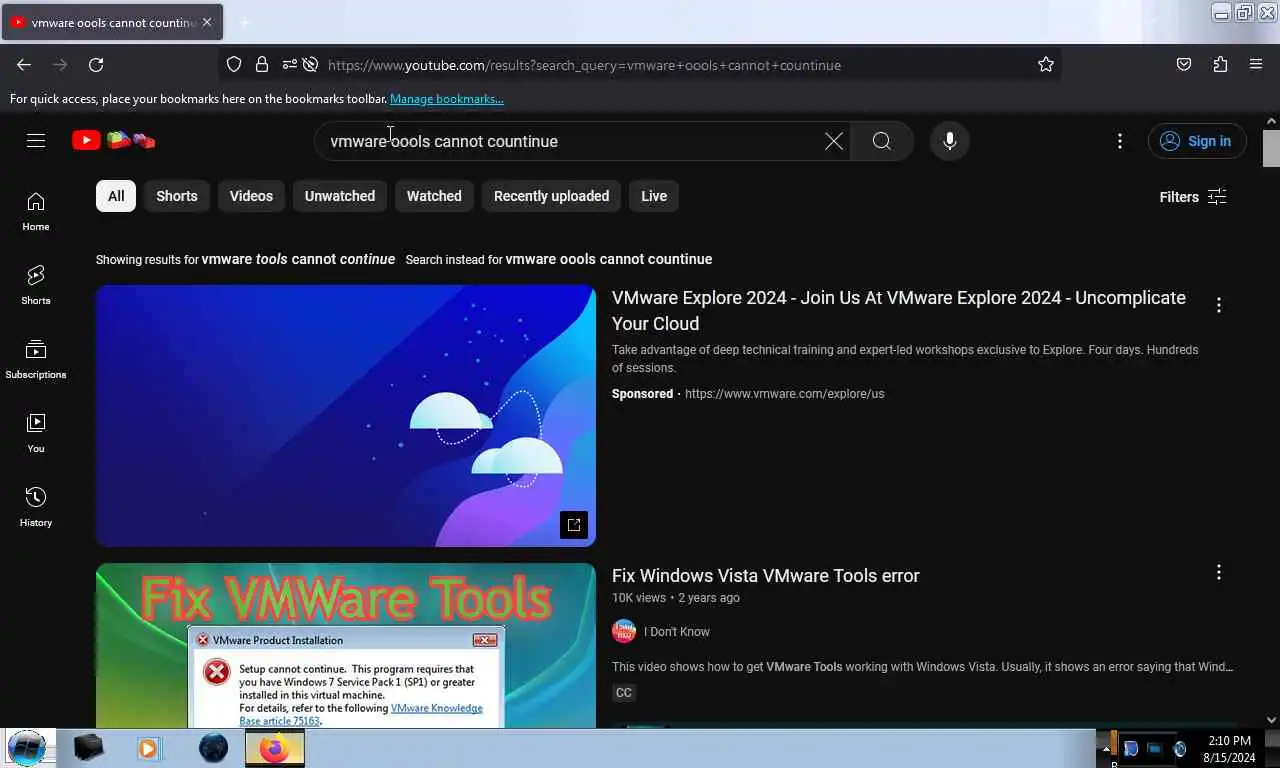Select the Shorts filter chip
Viewport: 1280px width, 768px height.
point(177,196)
